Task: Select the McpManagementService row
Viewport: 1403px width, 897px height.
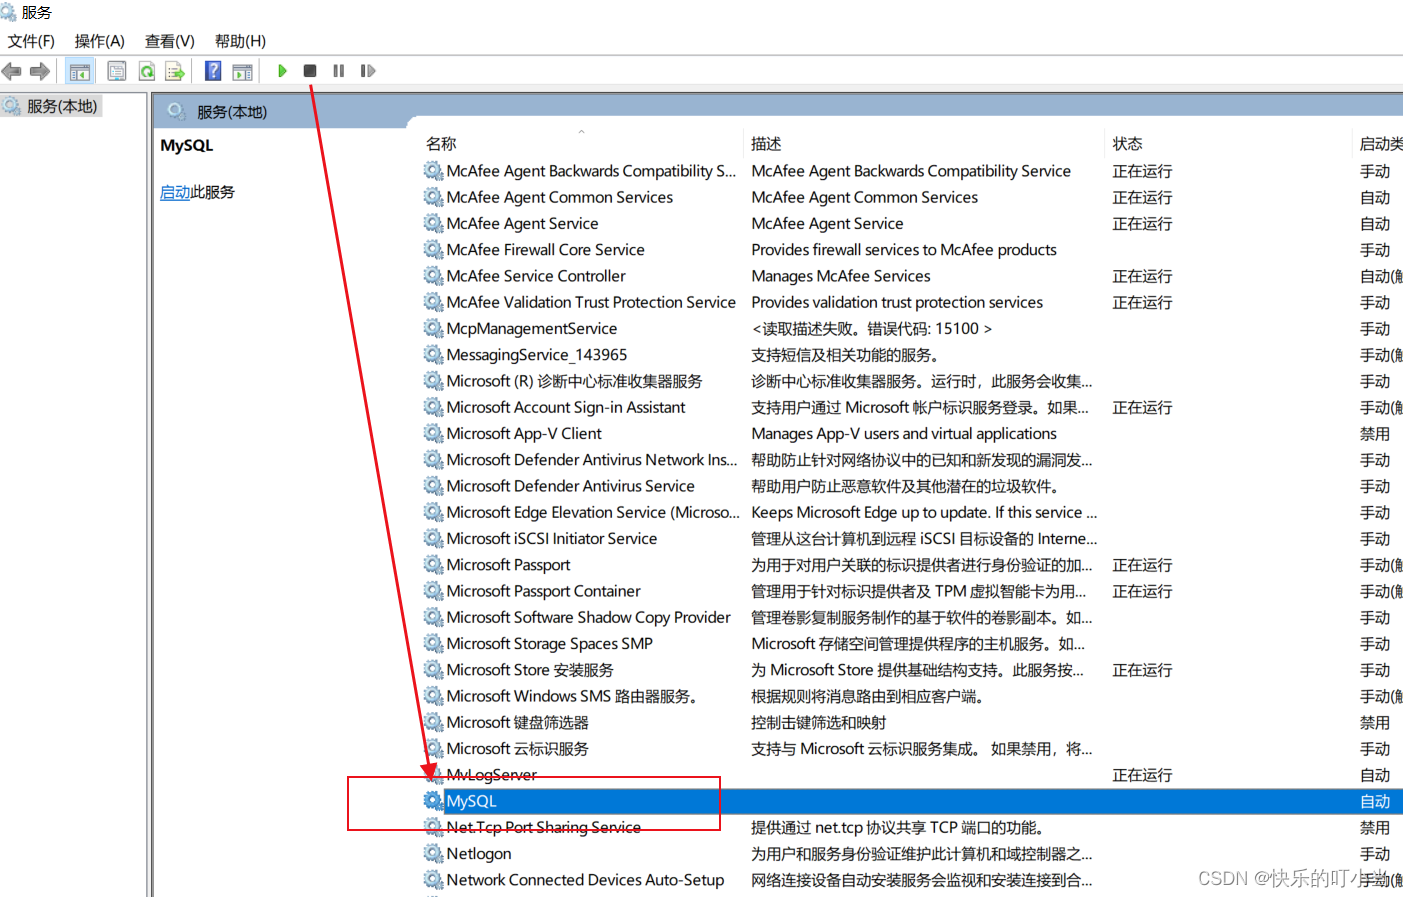Action: pyautogui.click(x=911, y=329)
